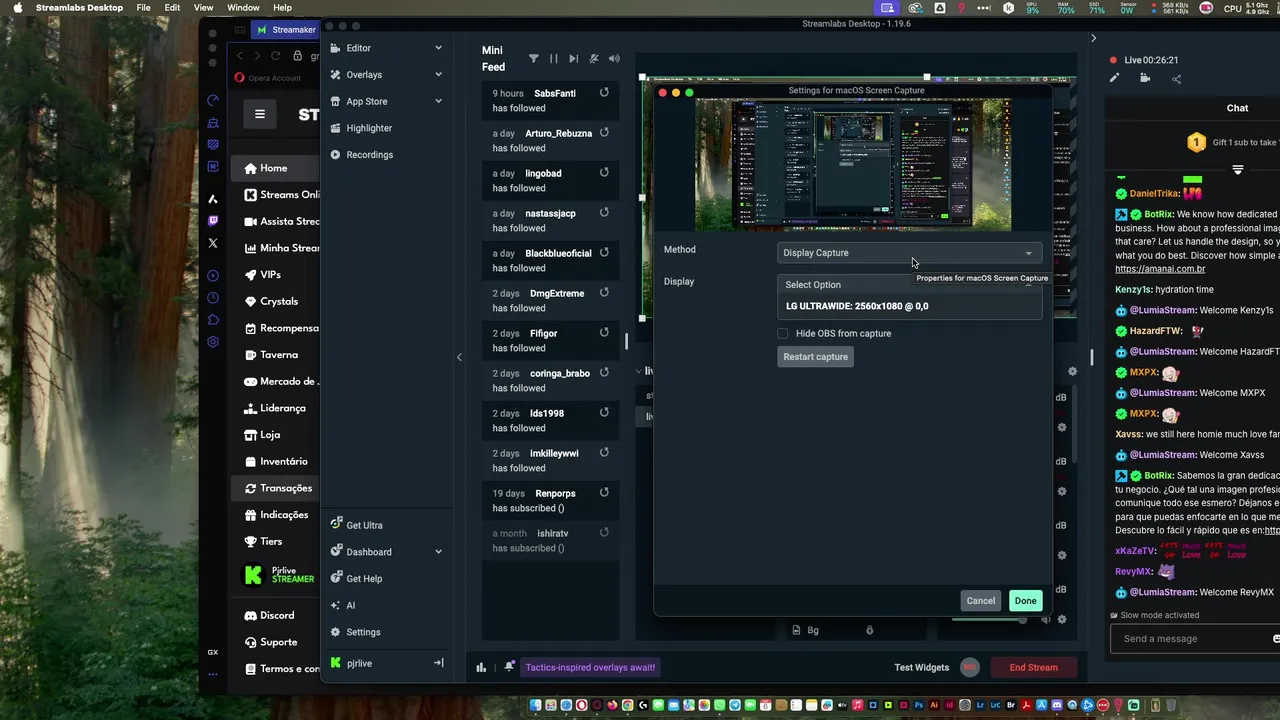Open the Method dropdown showing Display Capture
The height and width of the screenshot is (720, 1280).
pyautogui.click(x=909, y=253)
